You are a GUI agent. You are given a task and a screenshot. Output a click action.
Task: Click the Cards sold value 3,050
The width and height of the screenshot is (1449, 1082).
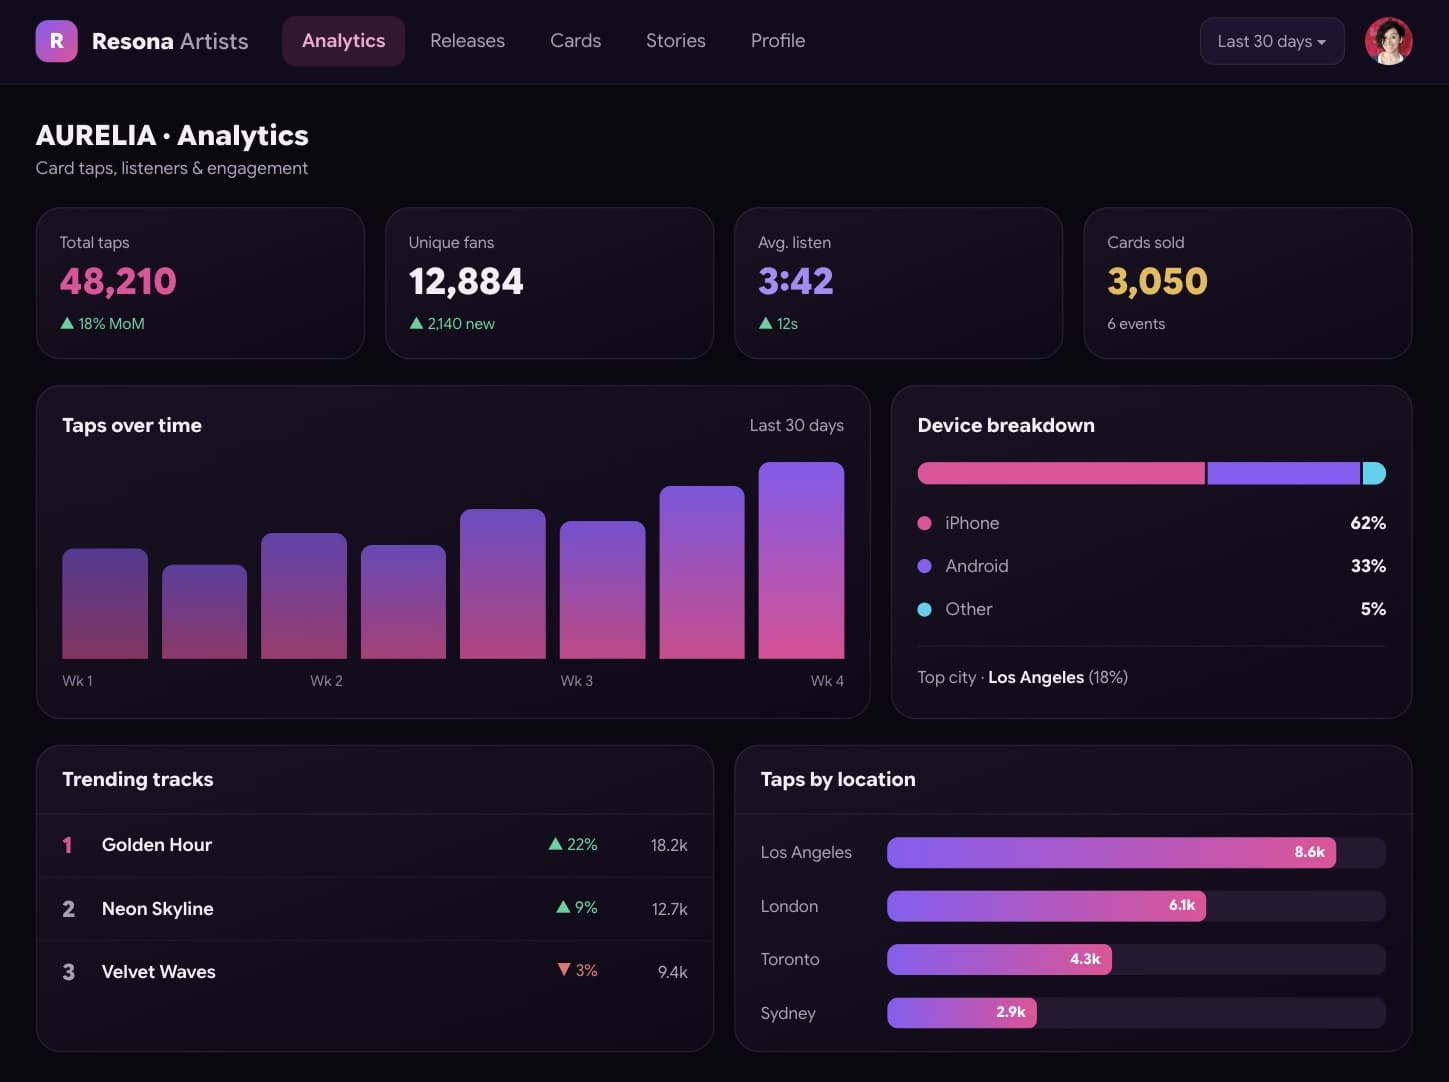click(1157, 281)
